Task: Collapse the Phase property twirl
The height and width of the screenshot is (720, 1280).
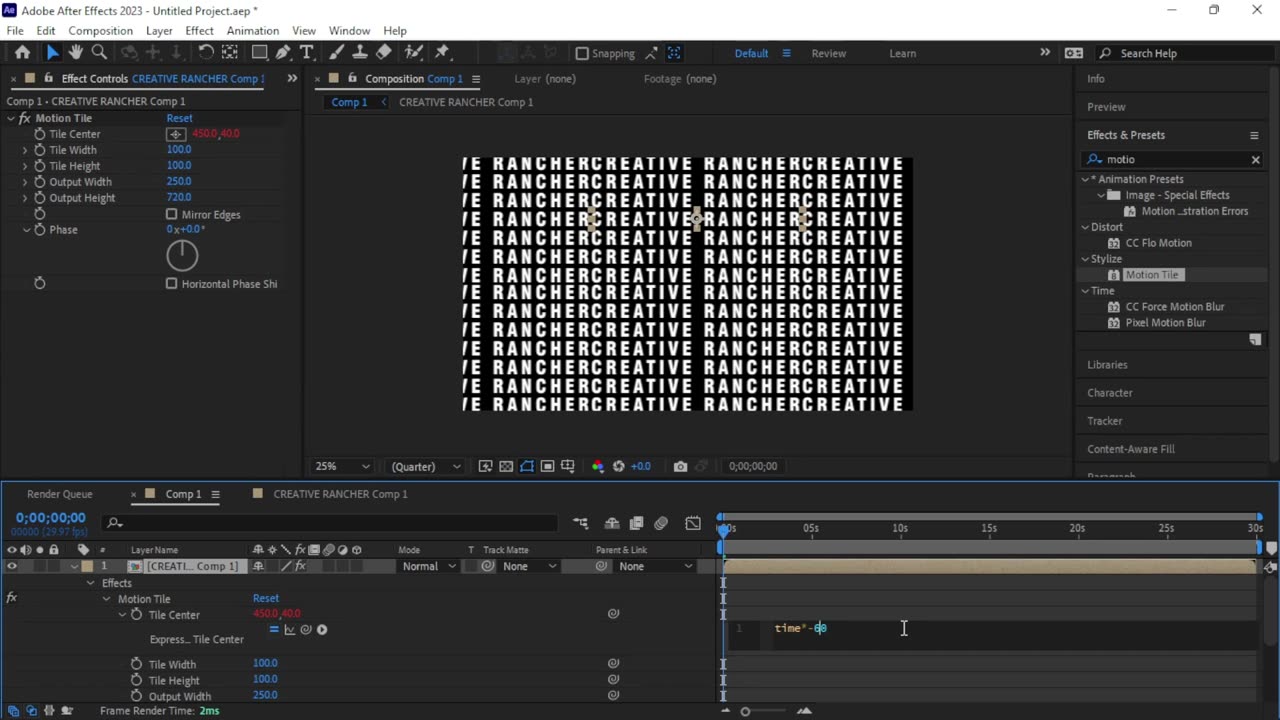Action: pyautogui.click(x=26, y=230)
